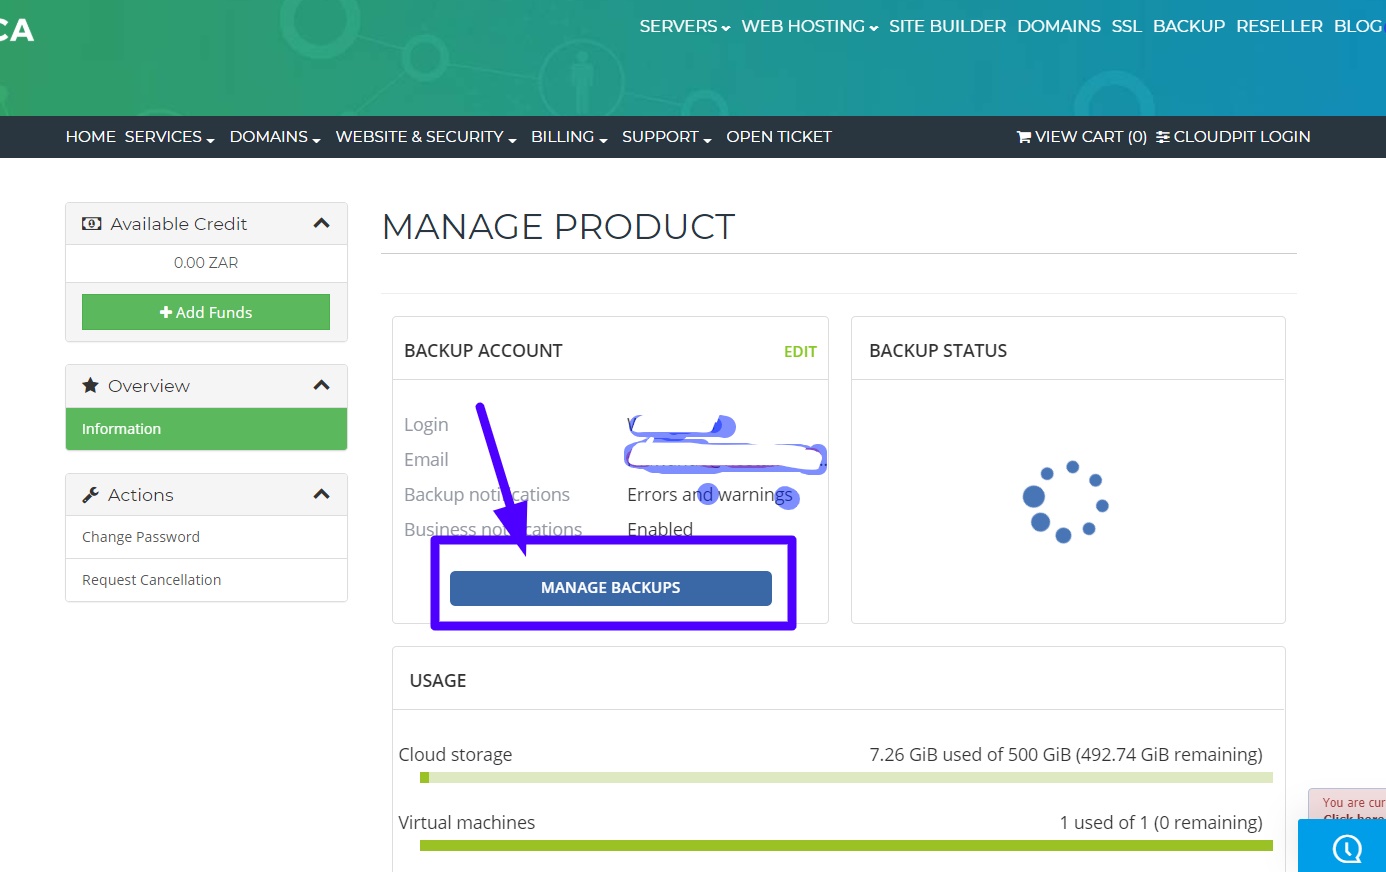Click the money icon in Available Credit
Viewport: 1386px width, 872px height.
coord(92,224)
